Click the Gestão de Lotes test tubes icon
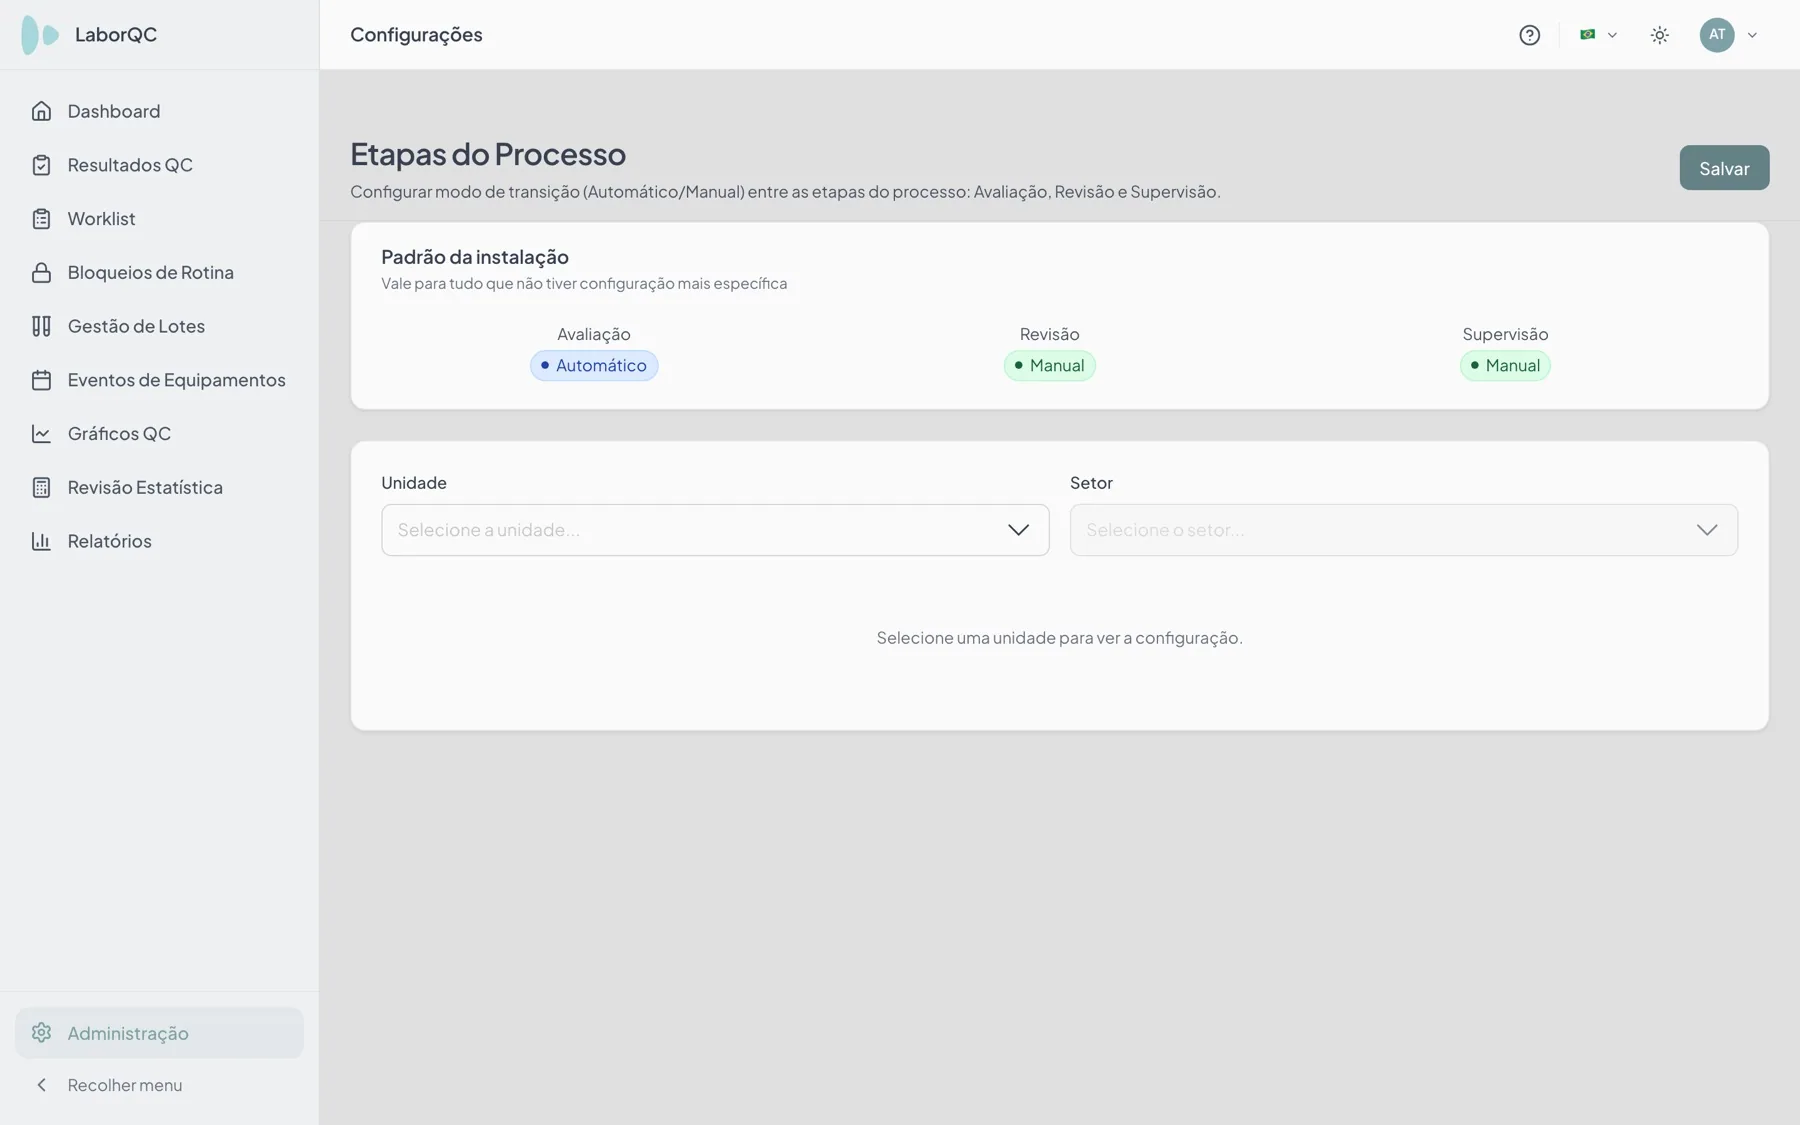Viewport: 1800px width, 1125px height. 41,326
